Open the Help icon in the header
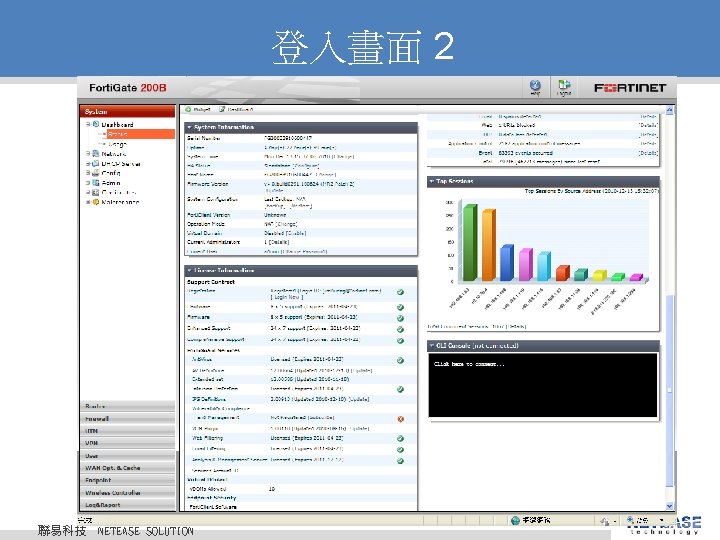Screen dimensions: 720x540 [535, 87]
